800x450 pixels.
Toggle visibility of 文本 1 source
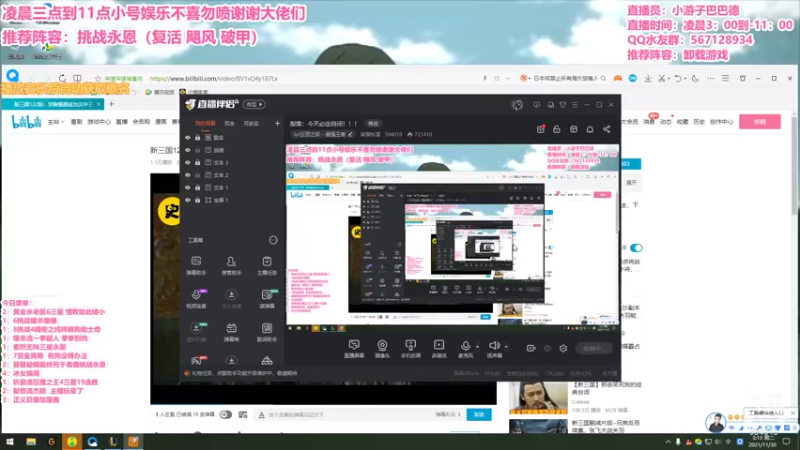(x=188, y=188)
